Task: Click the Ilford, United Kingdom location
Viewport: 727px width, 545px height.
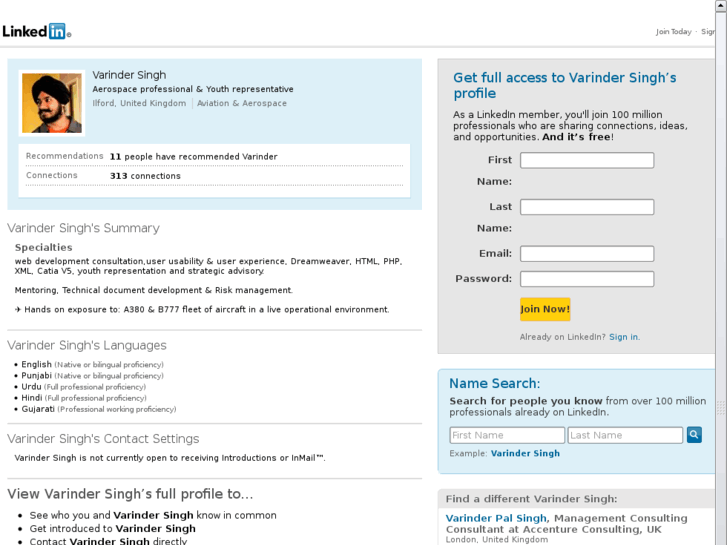Action: [x=139, y=103]
